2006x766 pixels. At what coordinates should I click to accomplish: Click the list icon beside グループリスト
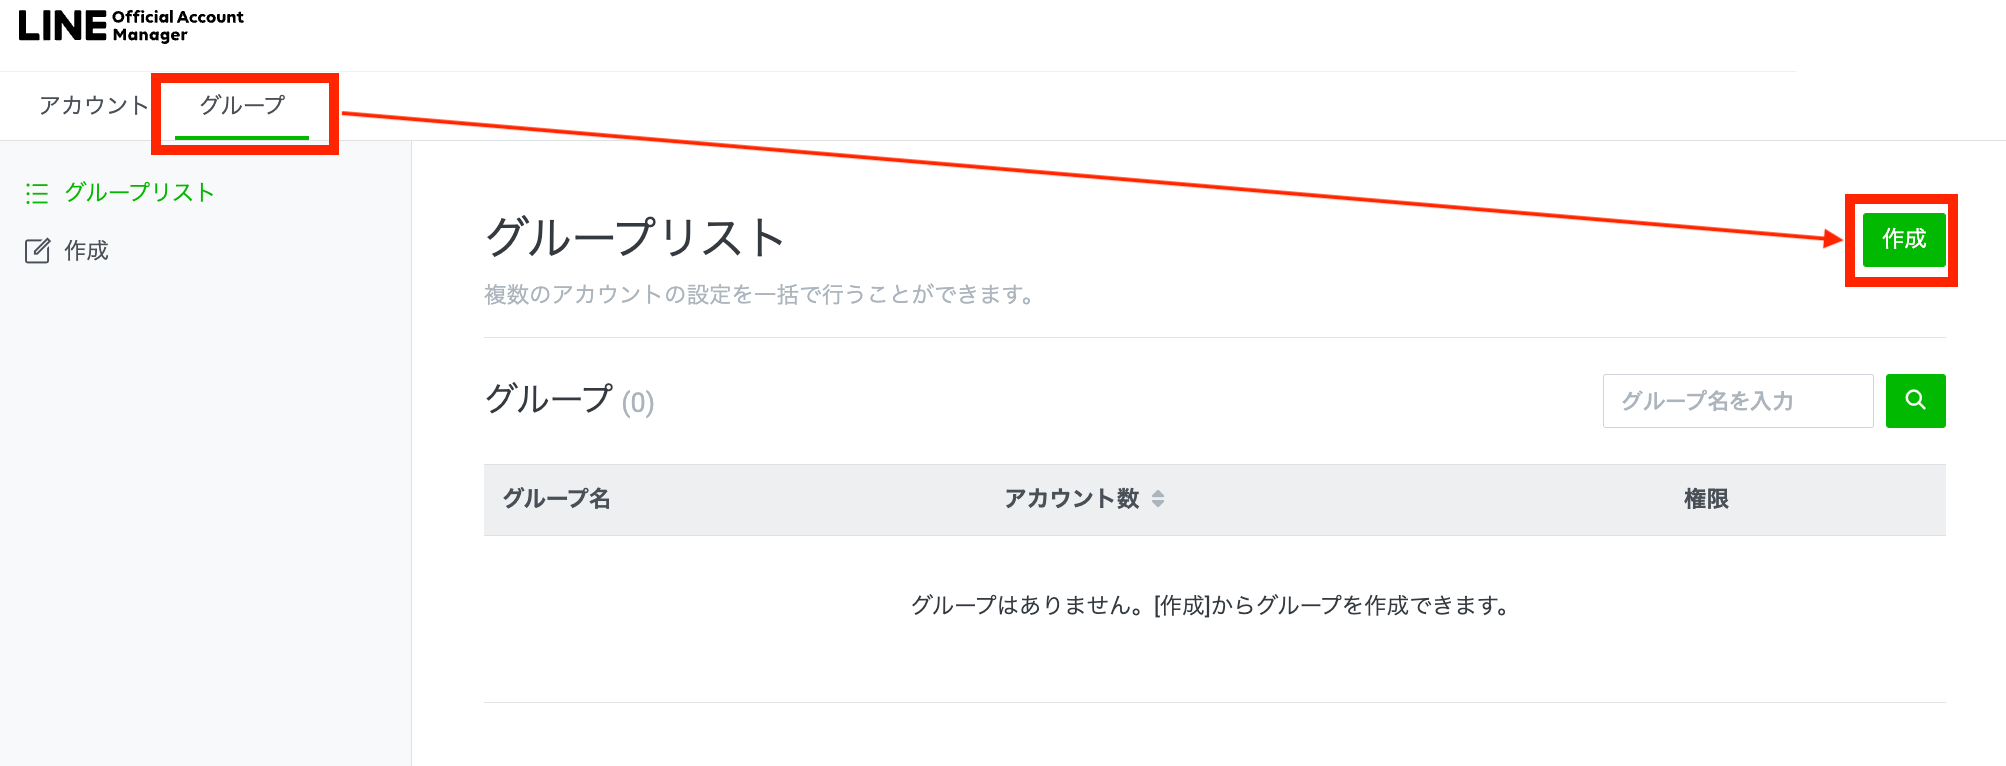tap(37, 193)
